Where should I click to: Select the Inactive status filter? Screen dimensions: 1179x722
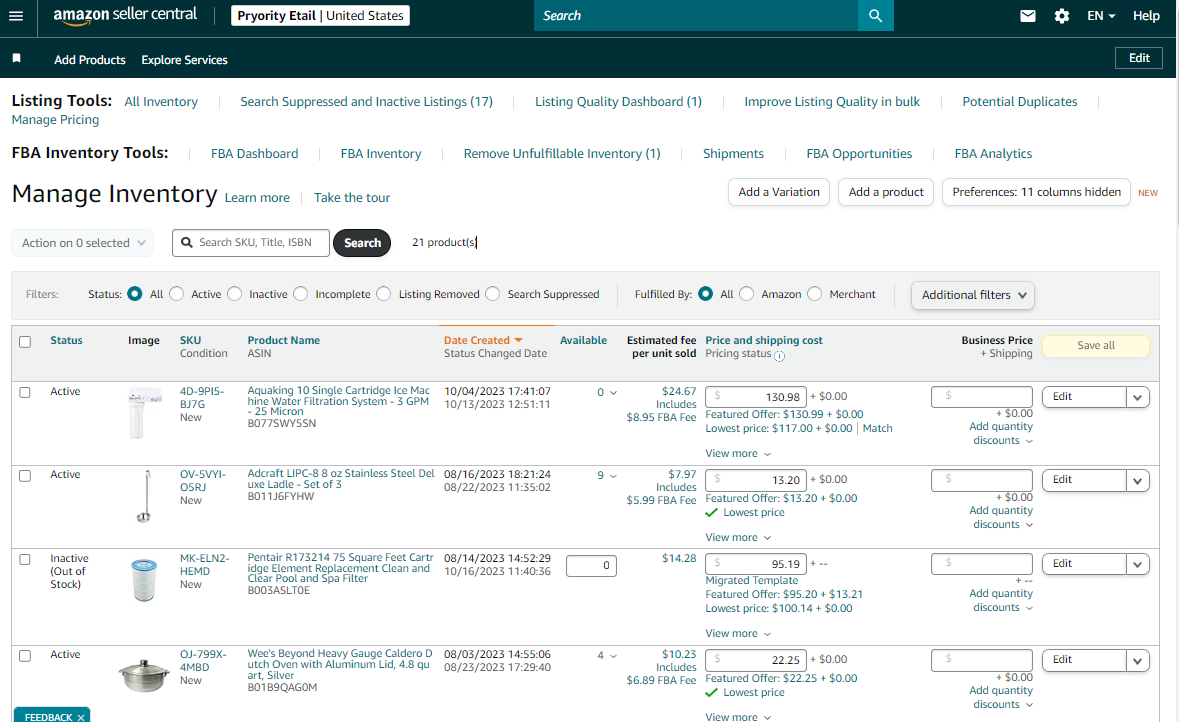[235, 294]
